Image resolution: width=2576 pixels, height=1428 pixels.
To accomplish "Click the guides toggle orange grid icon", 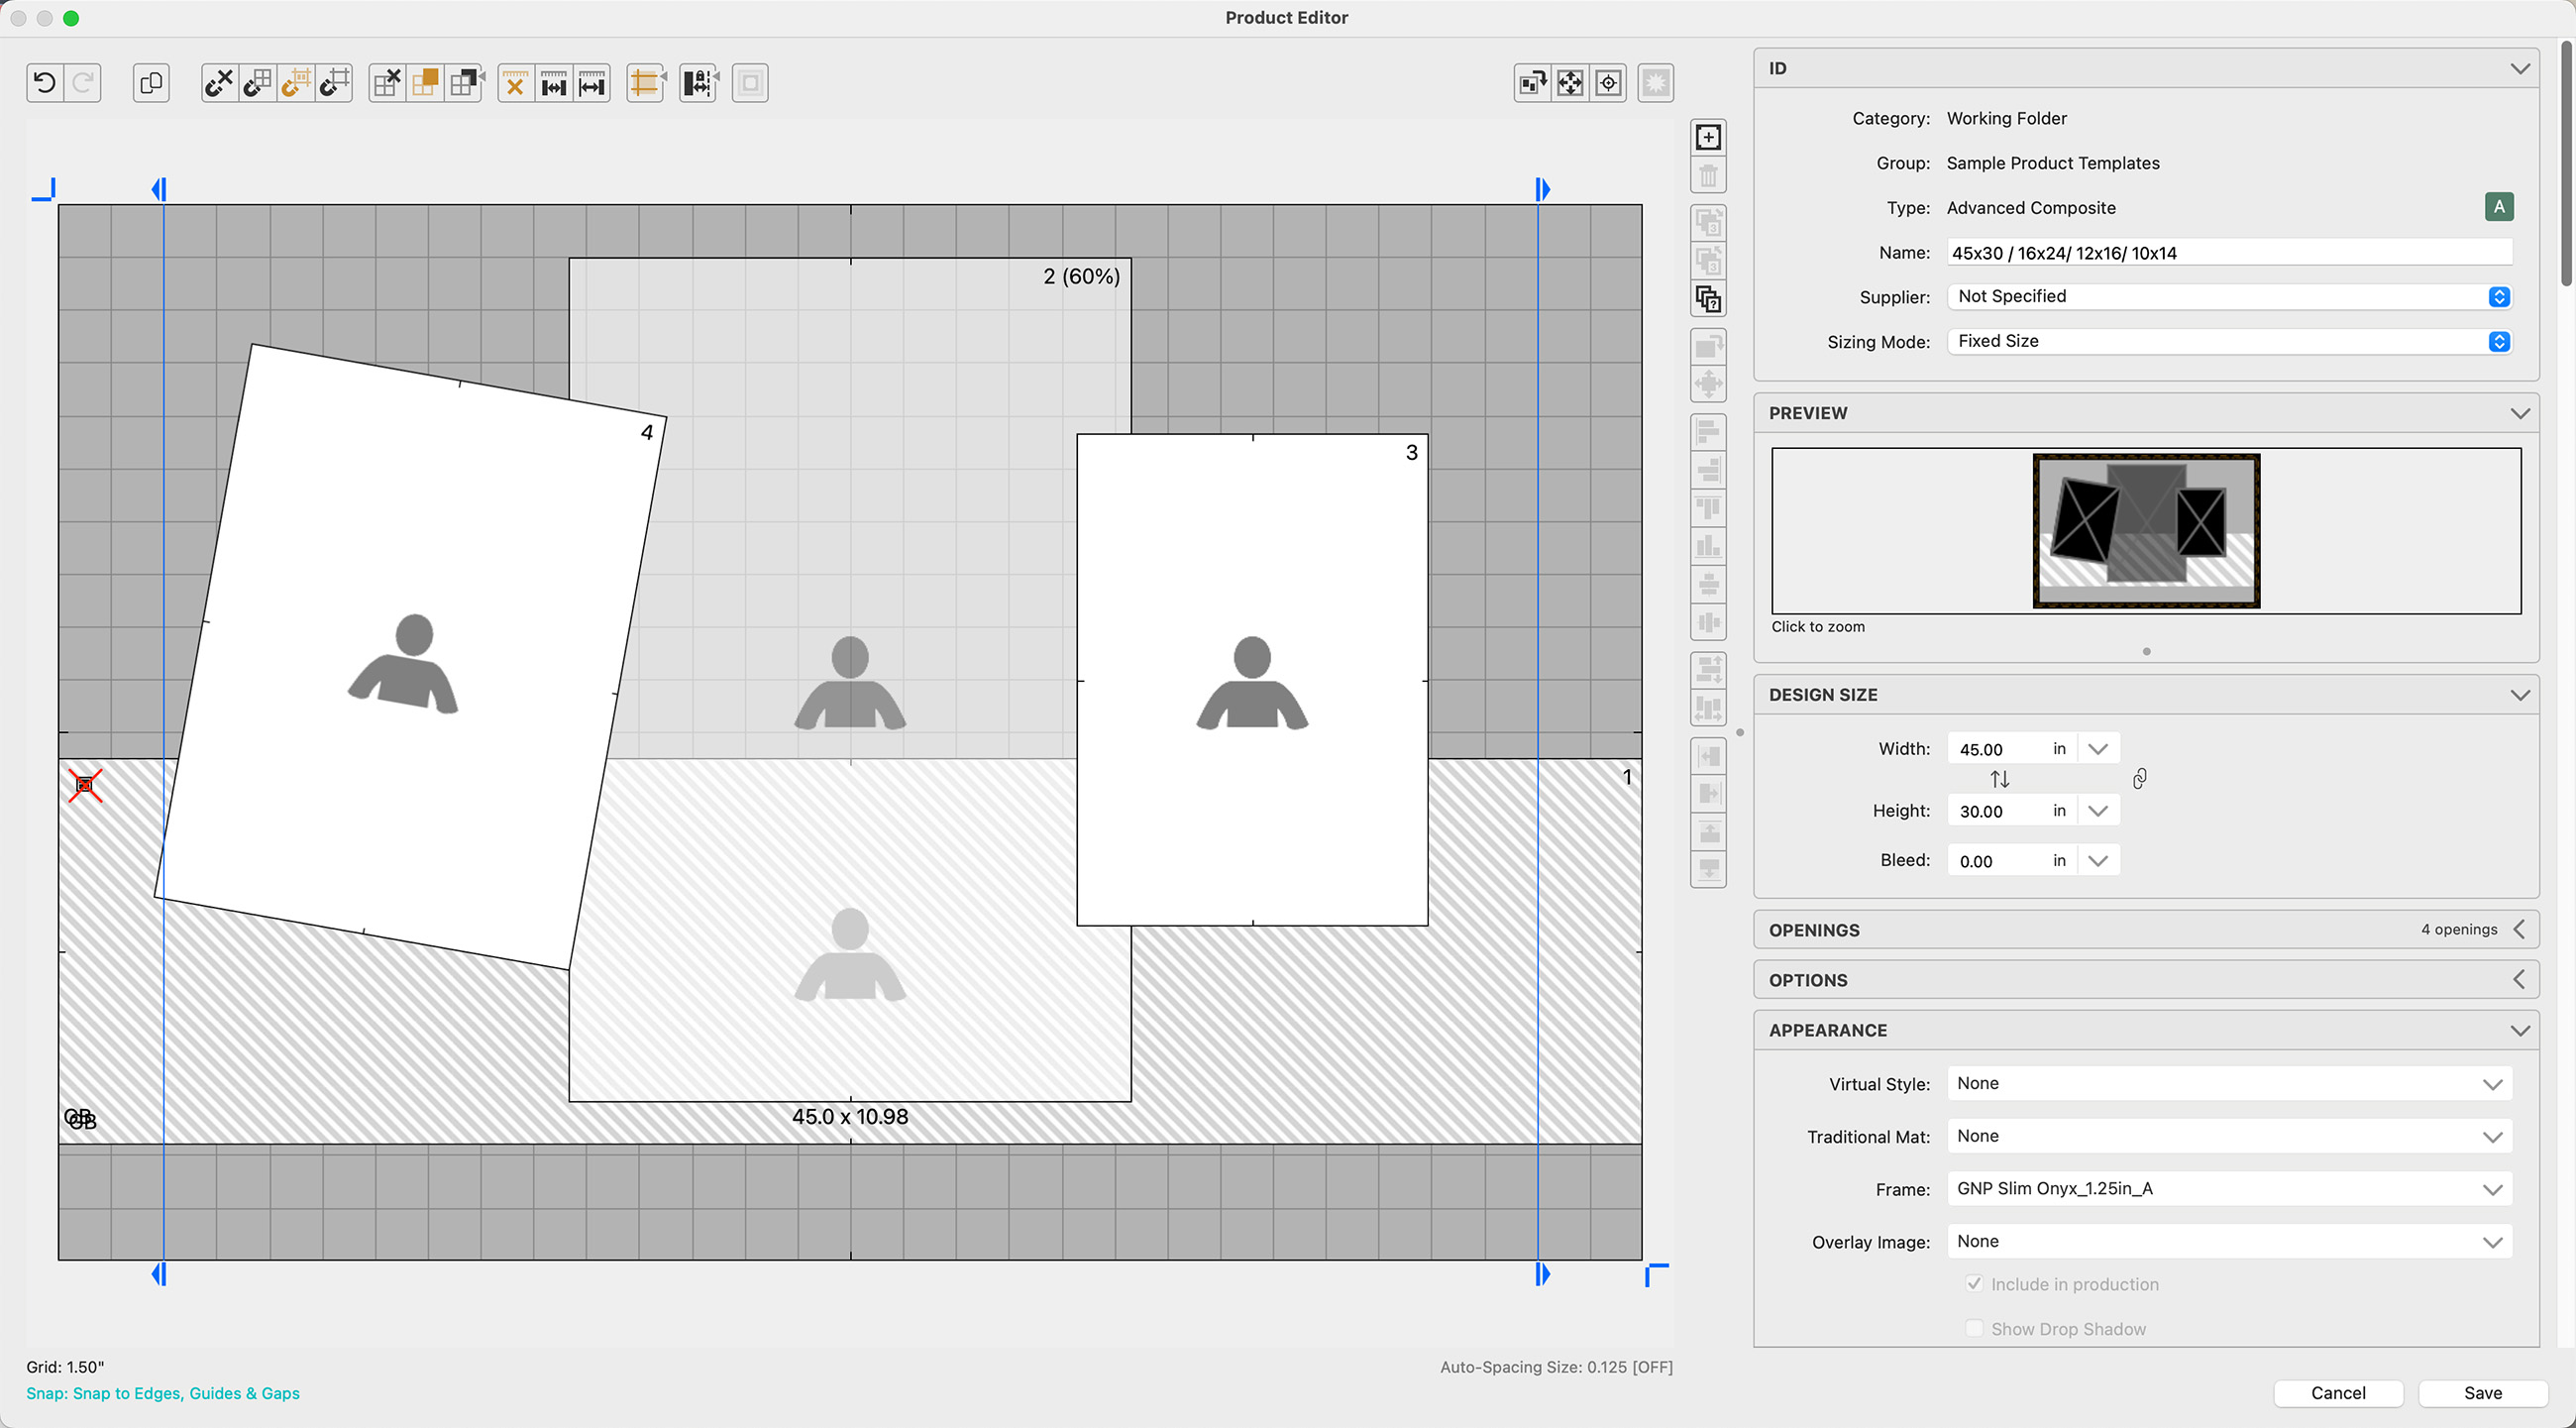I will [x=645, y=83].
